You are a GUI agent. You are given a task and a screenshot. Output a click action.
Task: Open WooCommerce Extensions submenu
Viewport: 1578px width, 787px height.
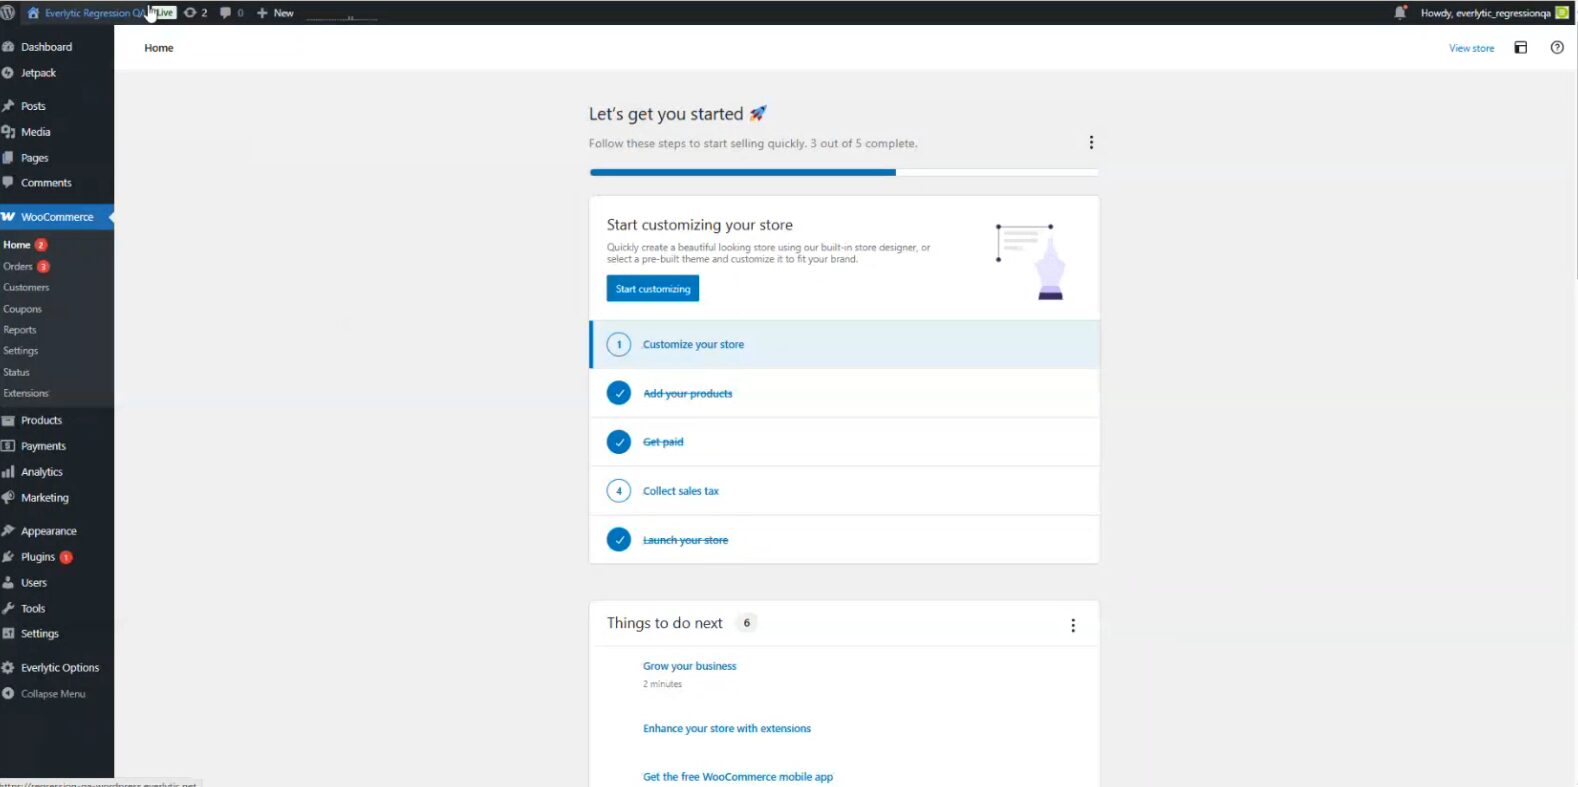26,393
